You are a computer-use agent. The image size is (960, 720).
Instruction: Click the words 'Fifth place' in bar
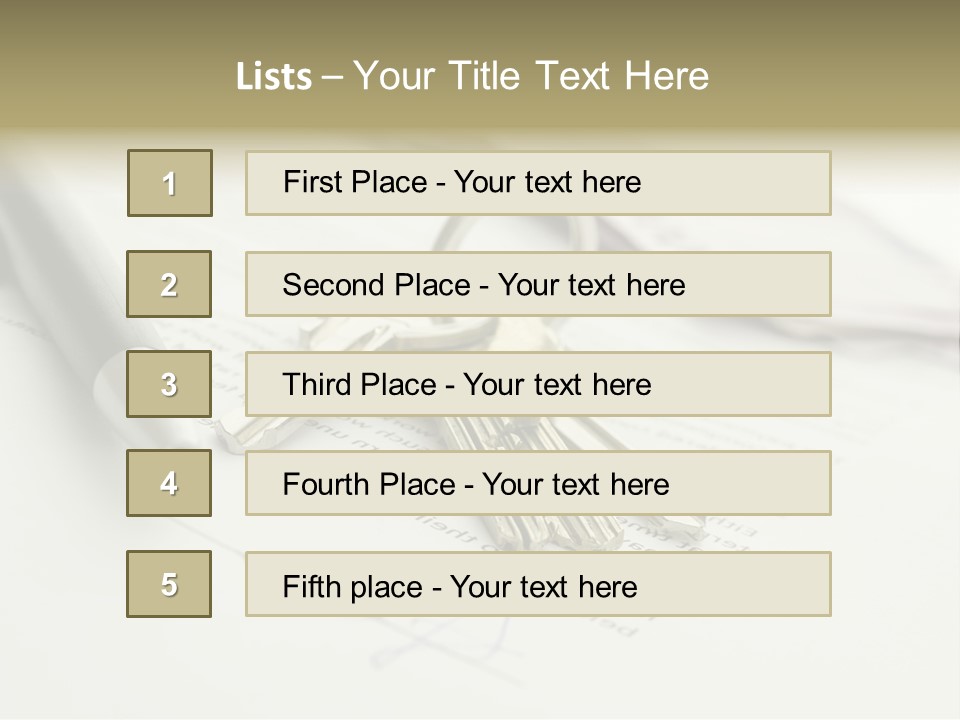tap(353, 587)
